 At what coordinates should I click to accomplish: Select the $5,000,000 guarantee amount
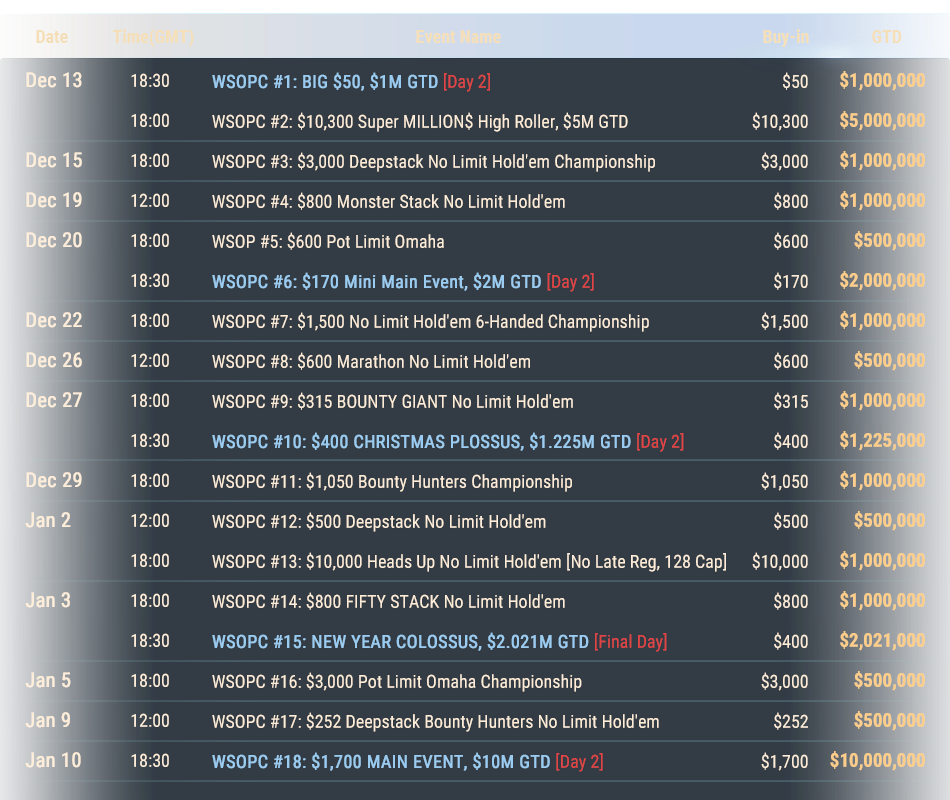(x=882, y=120)
